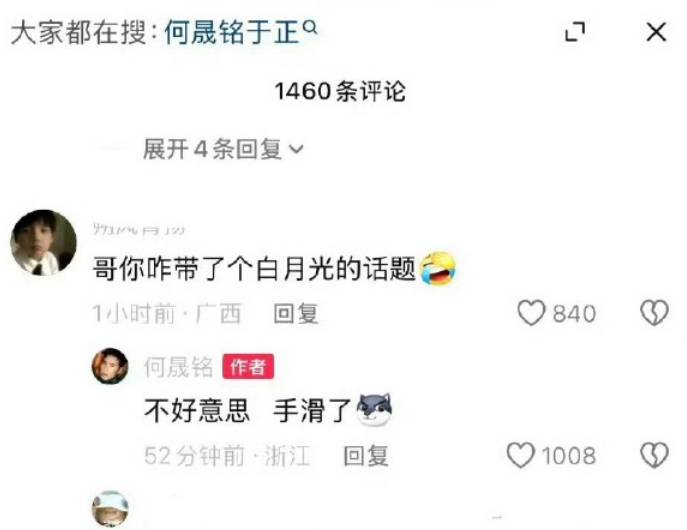The width and height of the screenshot is (687, 530).
Task: Open the blurred username of first commenter
Action: click(x=138, y=228)
